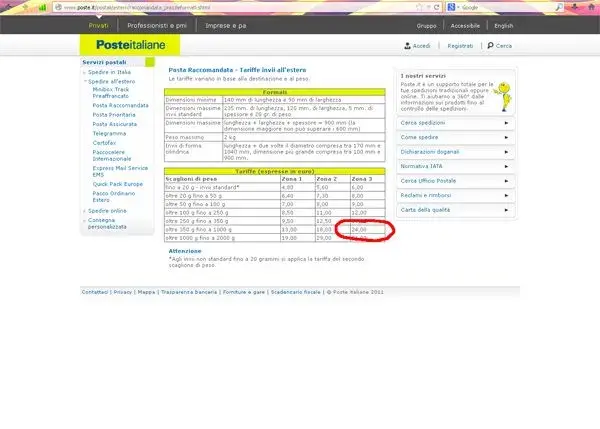This screenshot has height=429, width=600.
Task: Open Posta Assicurata in sidebar
Action: tap(114, 124)
